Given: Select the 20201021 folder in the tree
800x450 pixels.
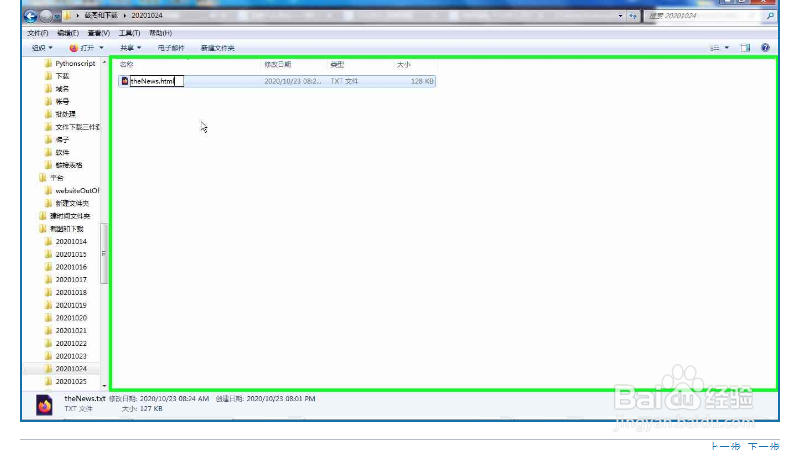Looking at the screenshot, I should click(x=71, y=331).
